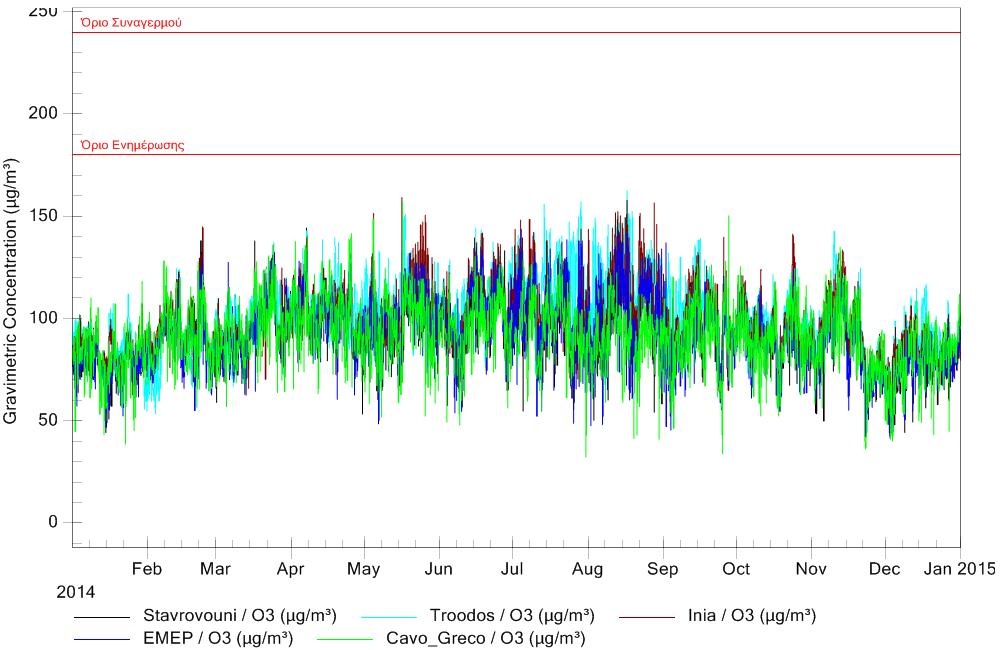Click the May x-axis label
1000x650 pixels.
point(364,569)
